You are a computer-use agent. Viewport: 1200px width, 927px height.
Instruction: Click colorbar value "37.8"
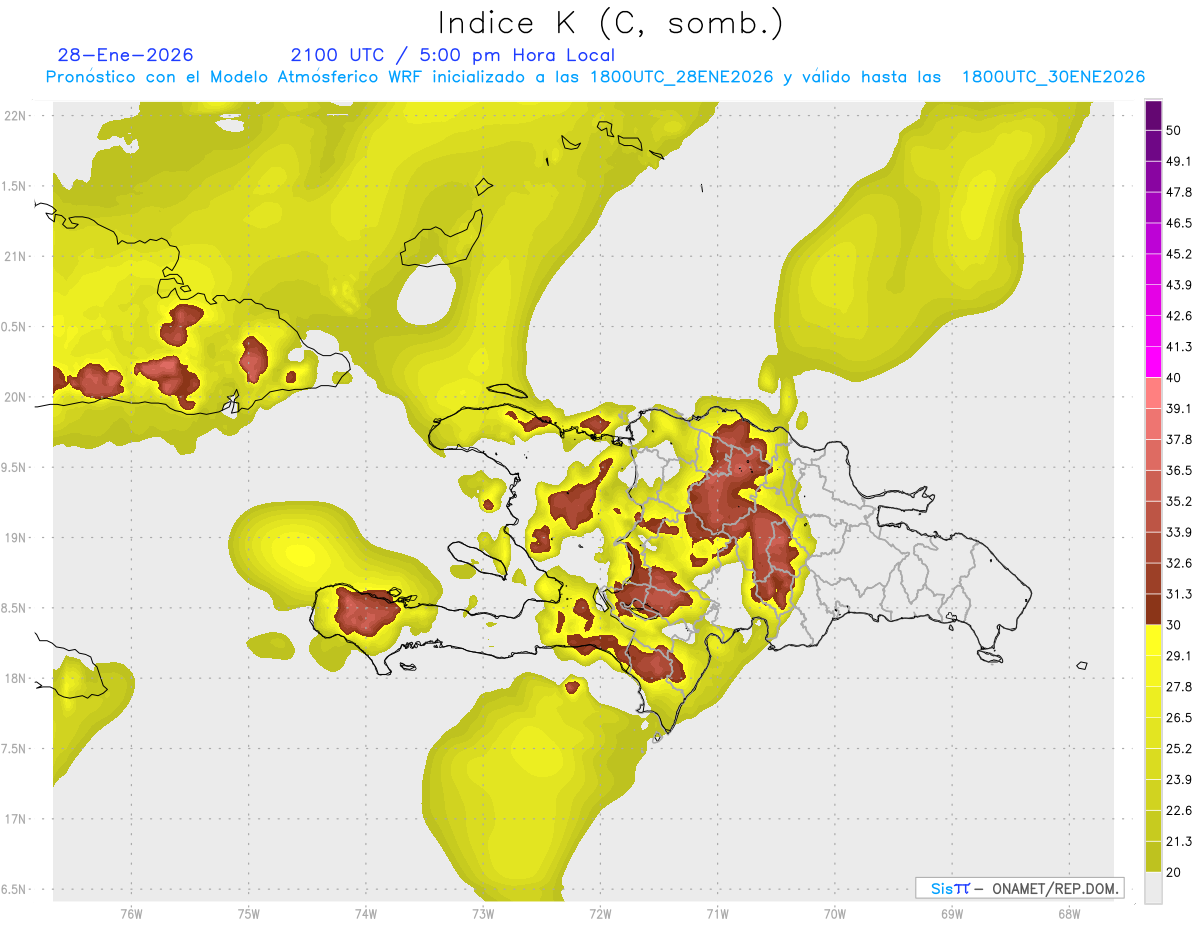[1179, 440]
